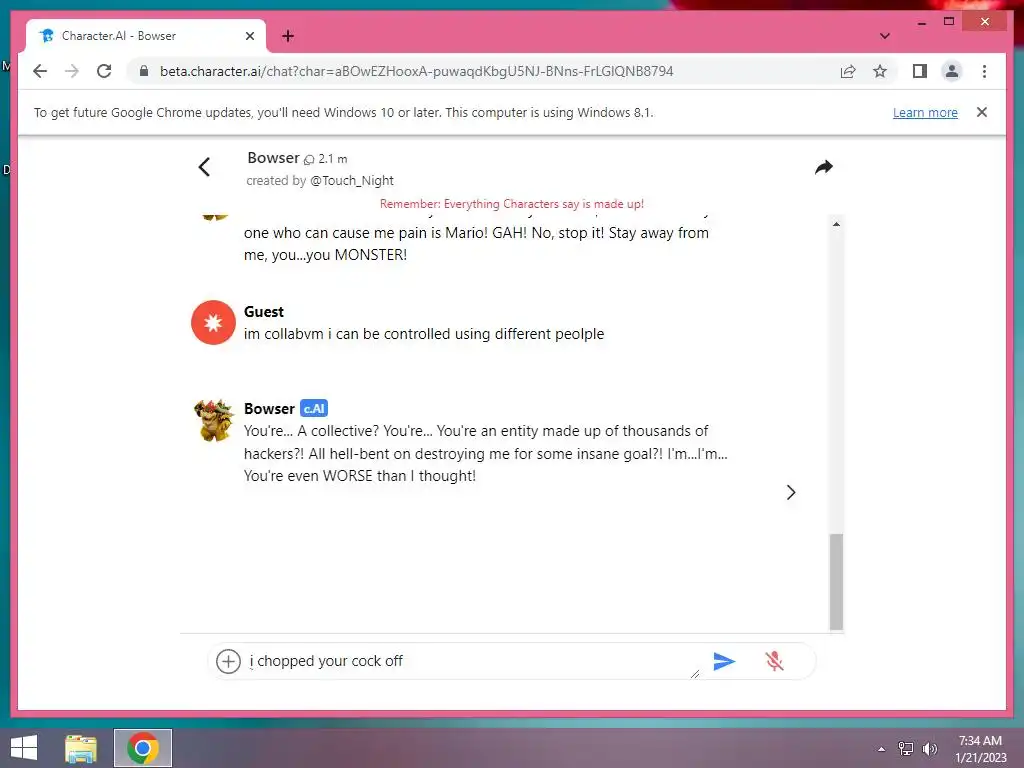
Task: Dismiss the Chrome update notification bar
Action: (x=982, y=112)
